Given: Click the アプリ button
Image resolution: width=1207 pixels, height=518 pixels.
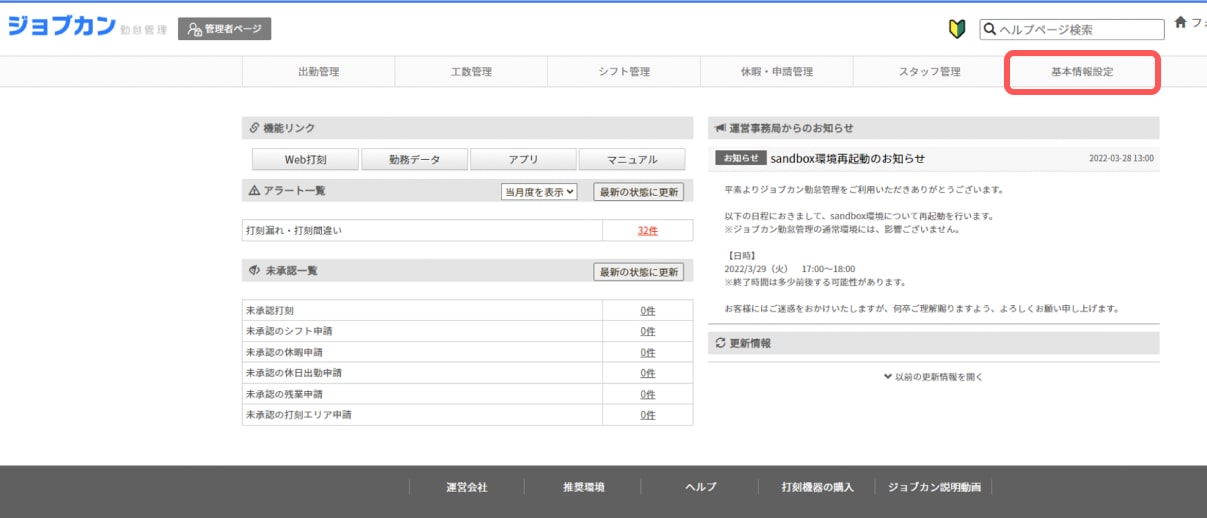Looking at the screenshot, I should (523, 159).
